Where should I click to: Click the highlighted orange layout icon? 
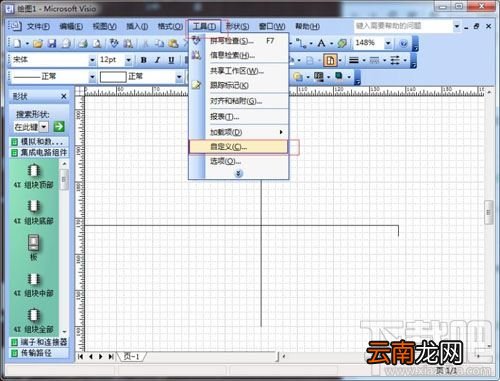click(x=330, y=60)
